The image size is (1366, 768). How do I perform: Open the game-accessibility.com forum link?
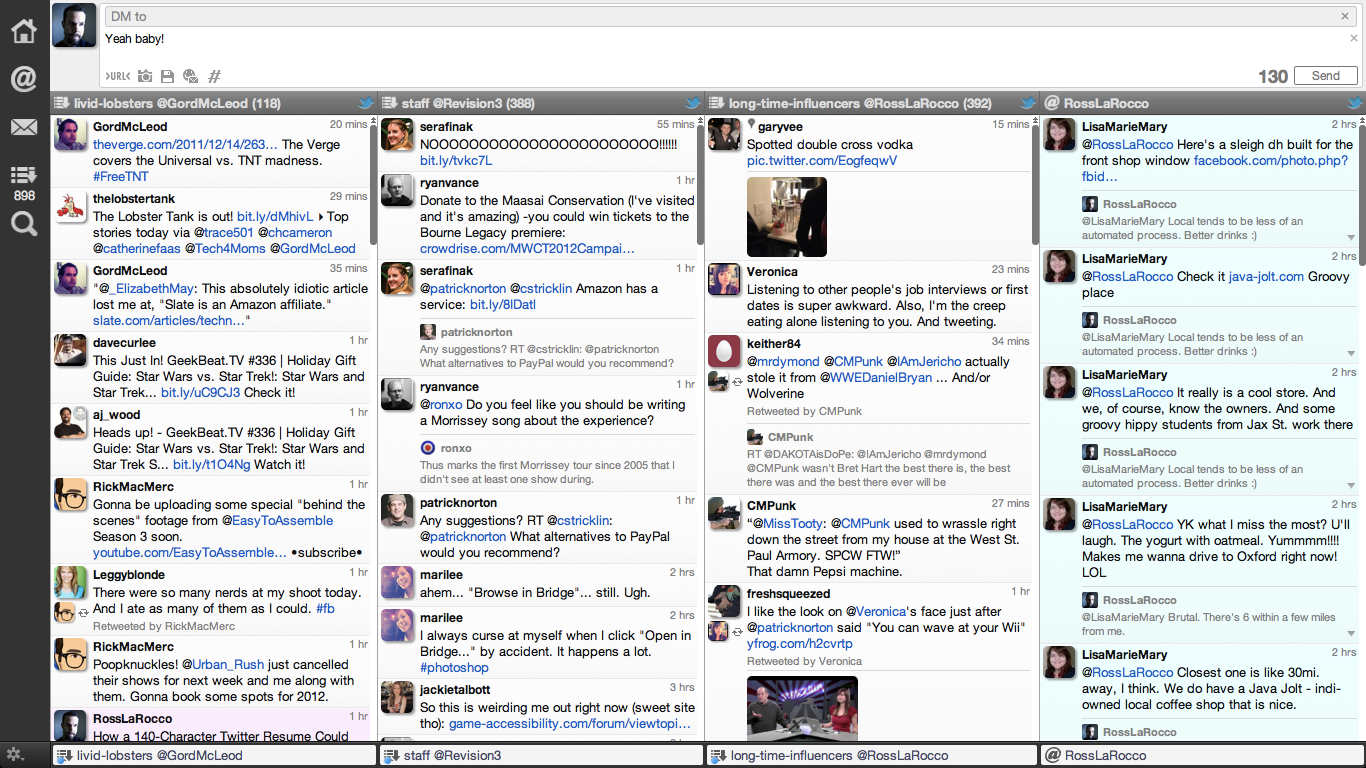(571, 723)
